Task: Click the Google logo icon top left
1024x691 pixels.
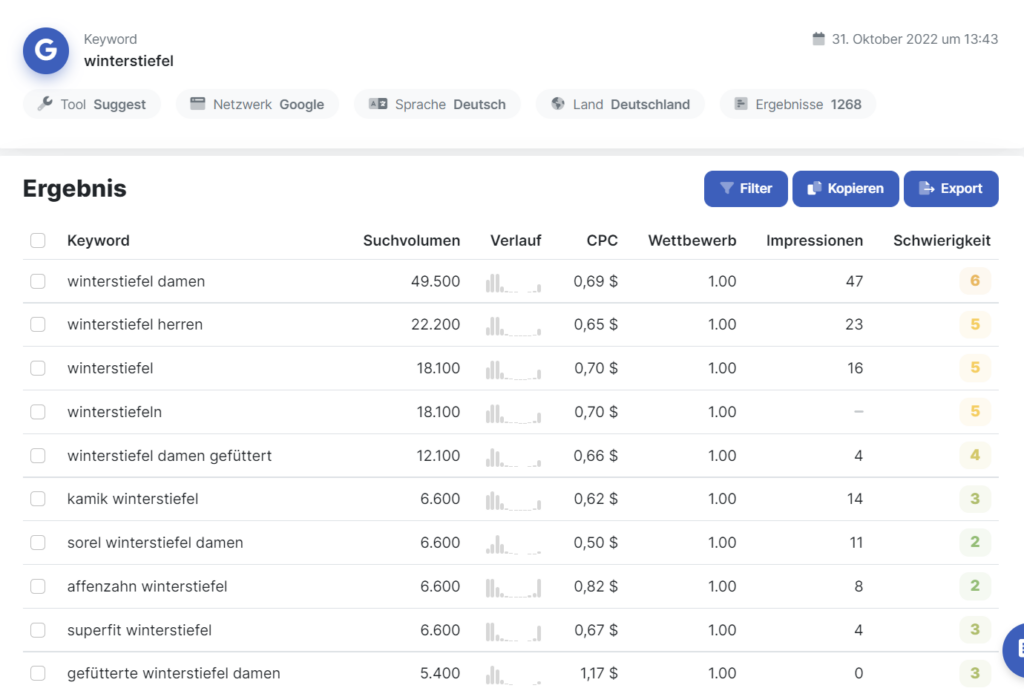Action: point(45,51)
